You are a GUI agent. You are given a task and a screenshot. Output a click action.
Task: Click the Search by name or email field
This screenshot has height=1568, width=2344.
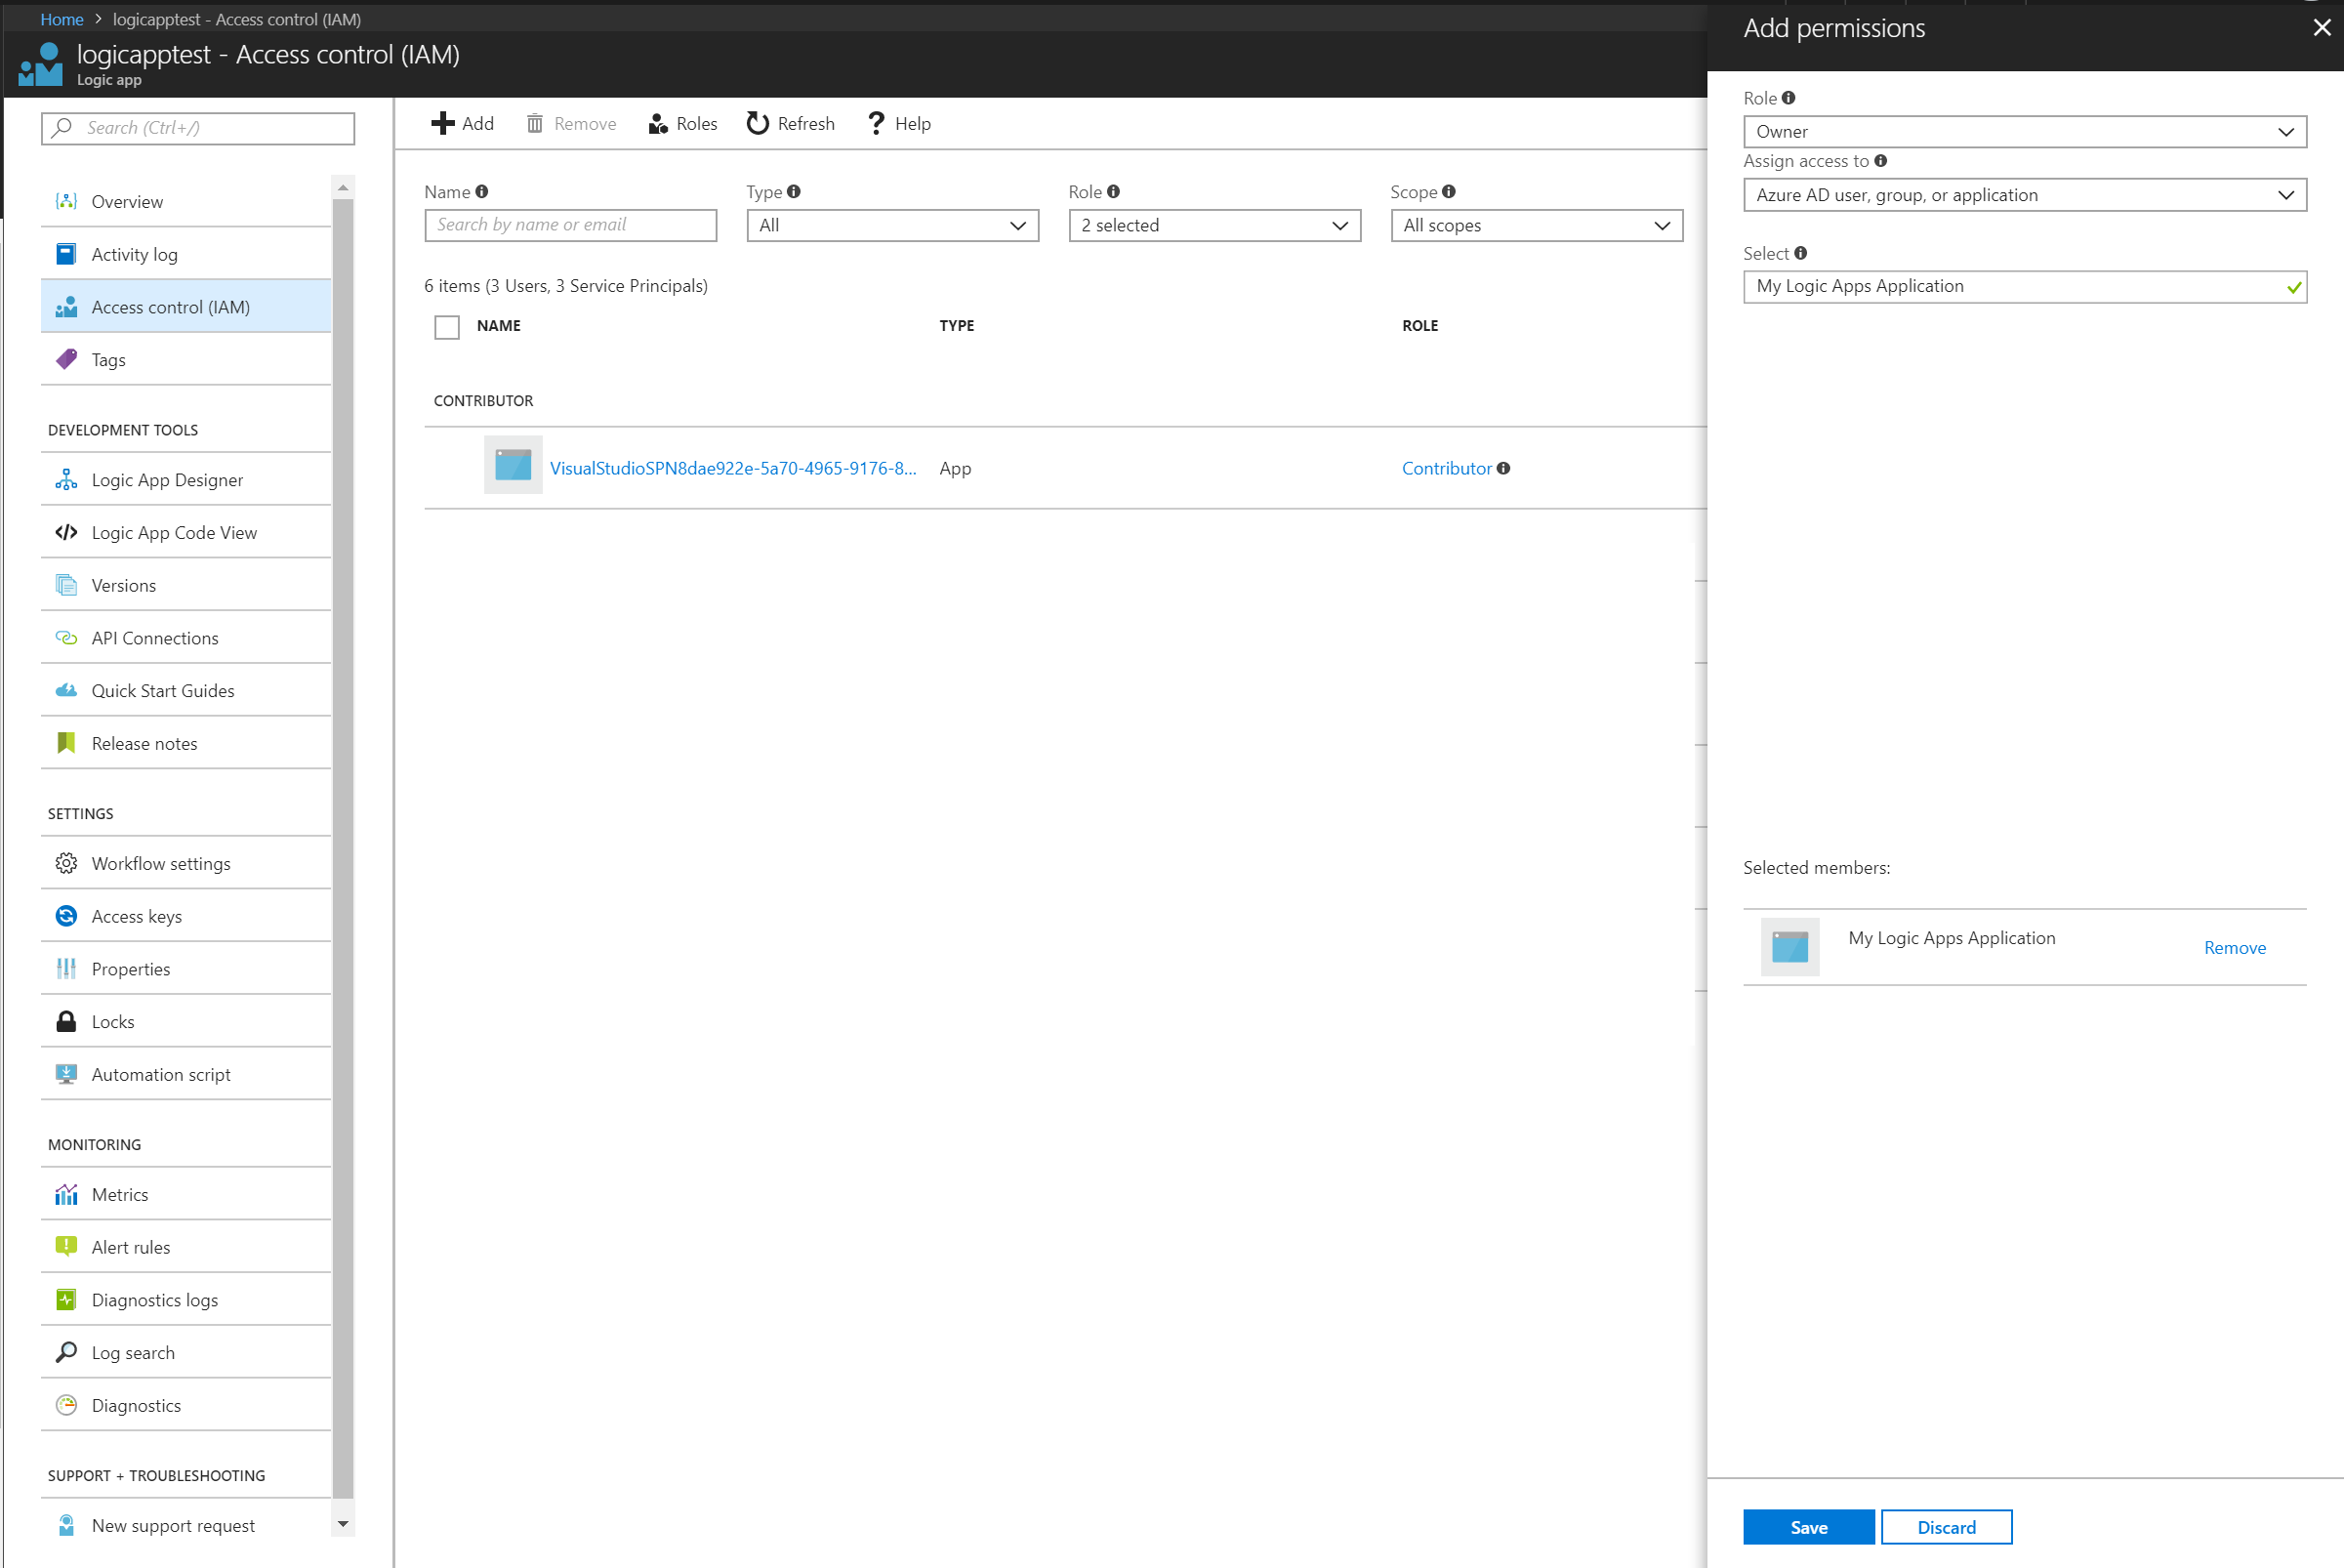pyautogui.click(x=570, y=225)
